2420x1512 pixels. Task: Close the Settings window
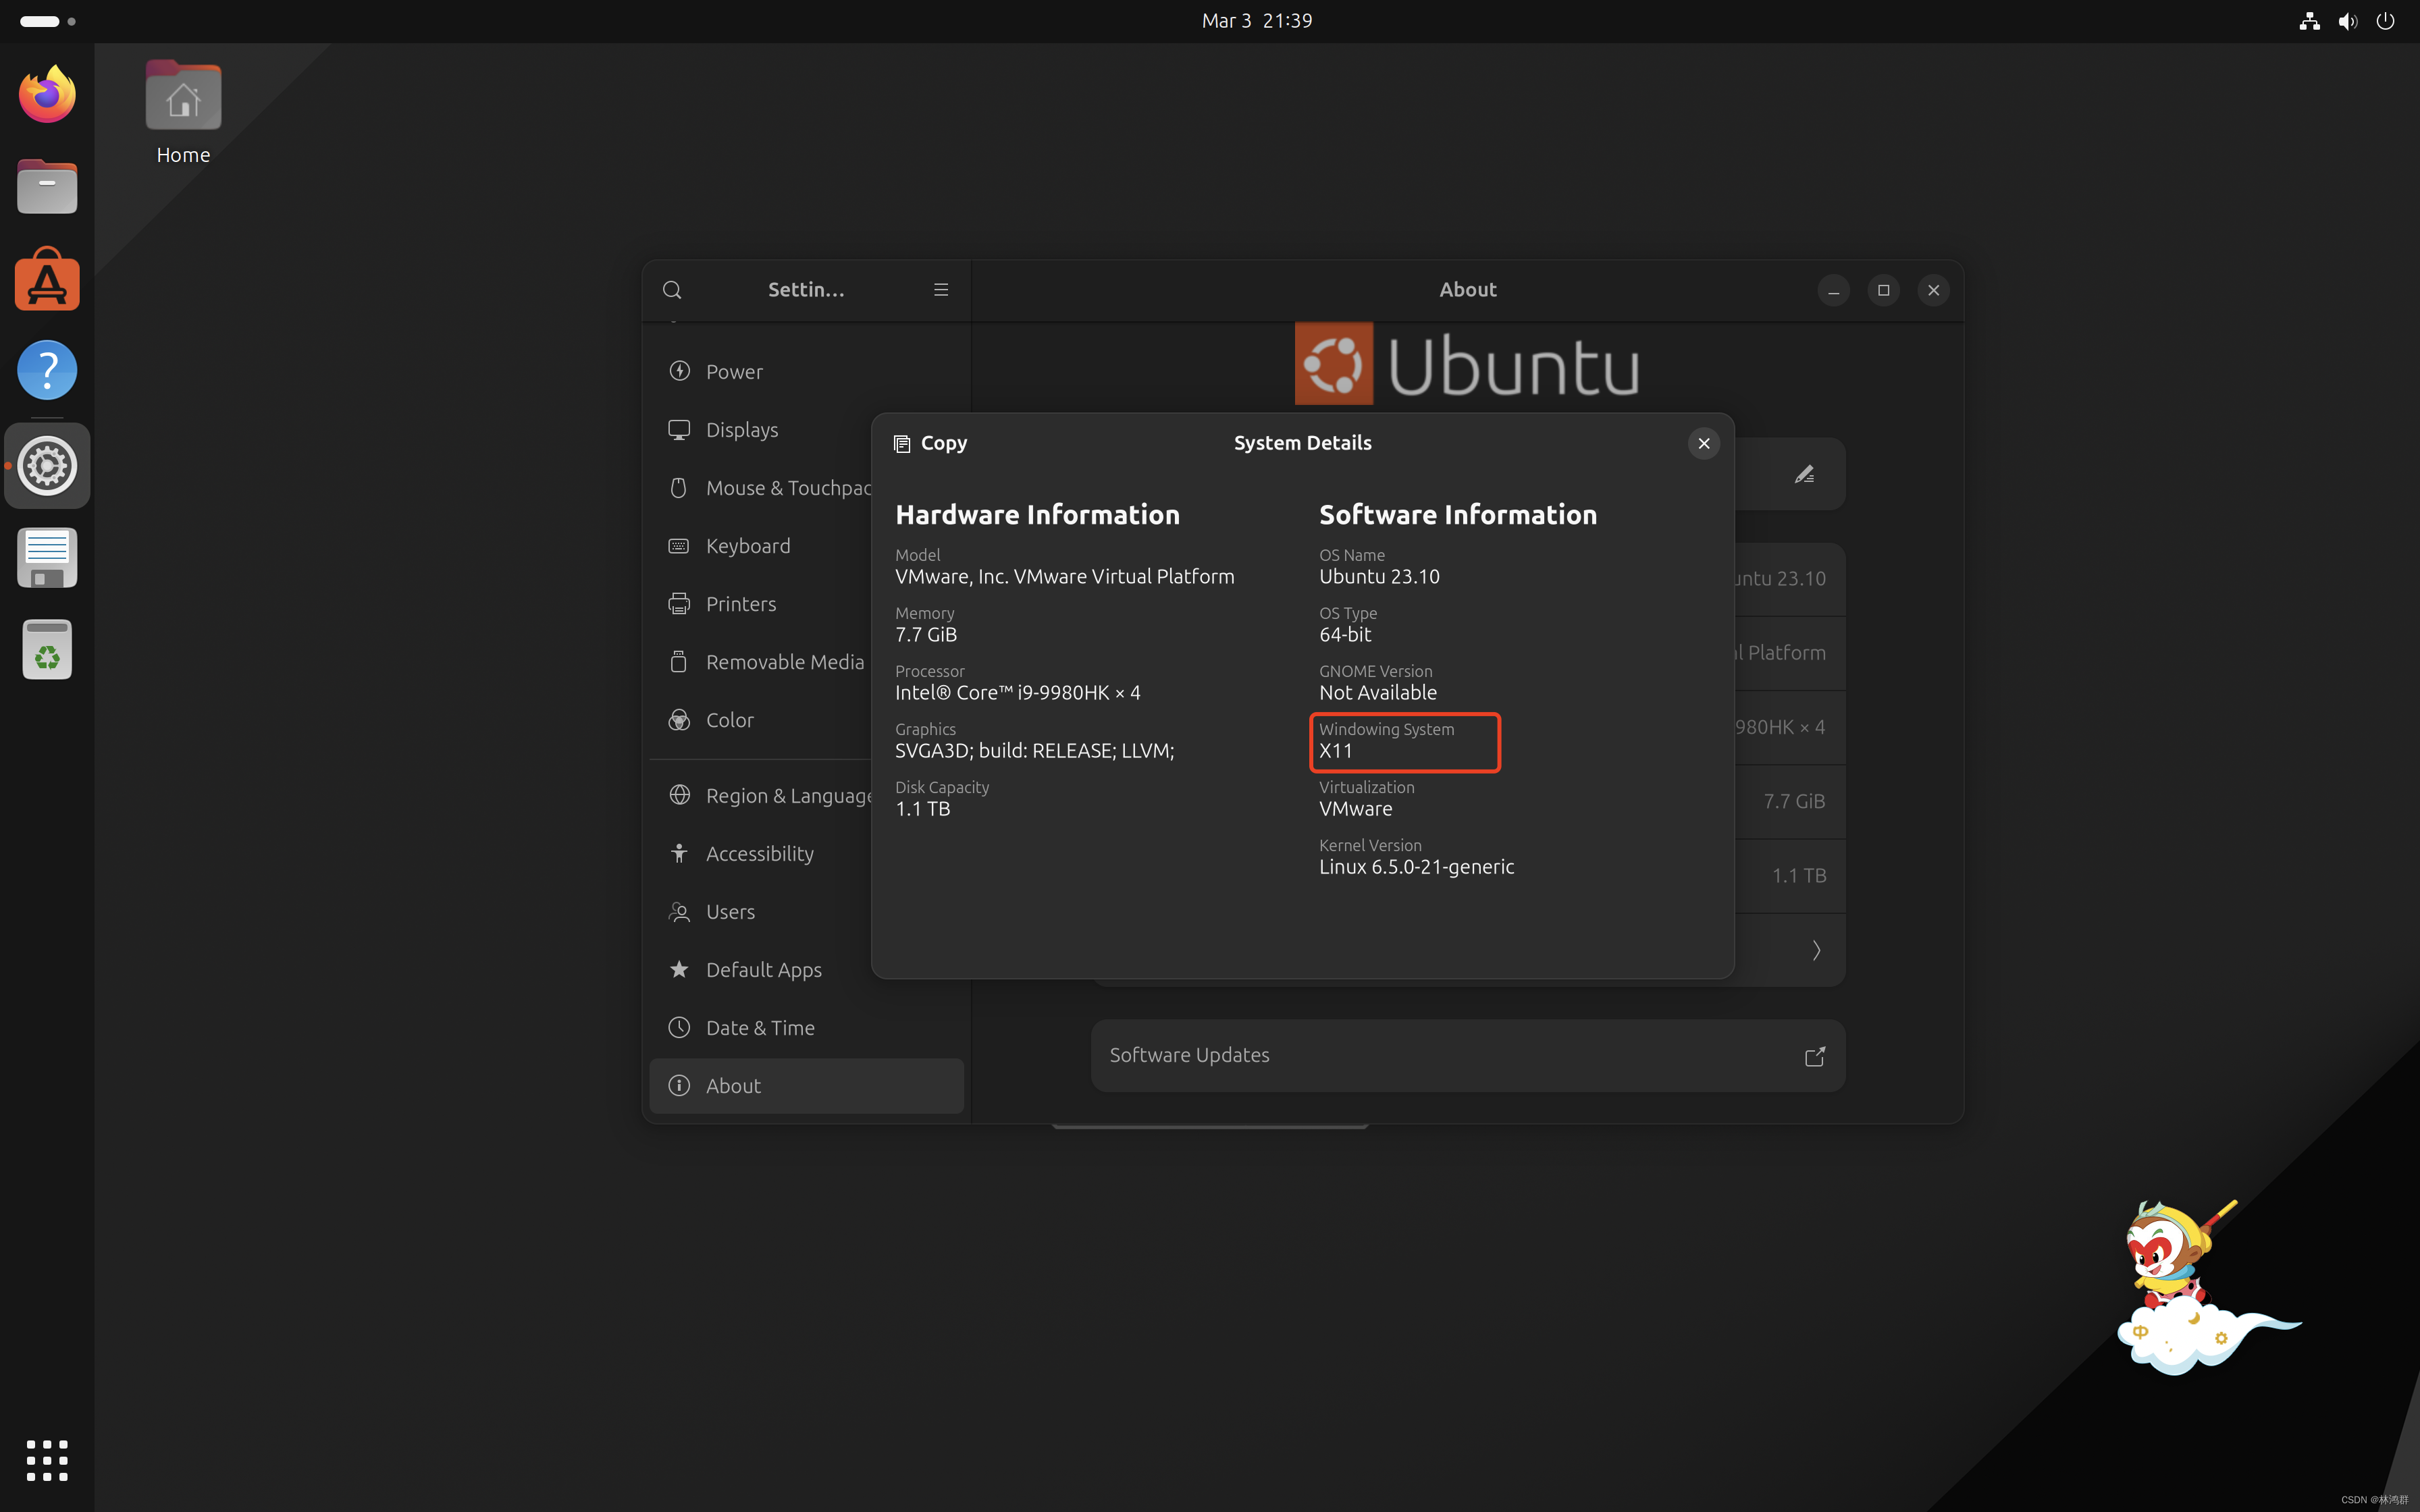coord(1934,290)
